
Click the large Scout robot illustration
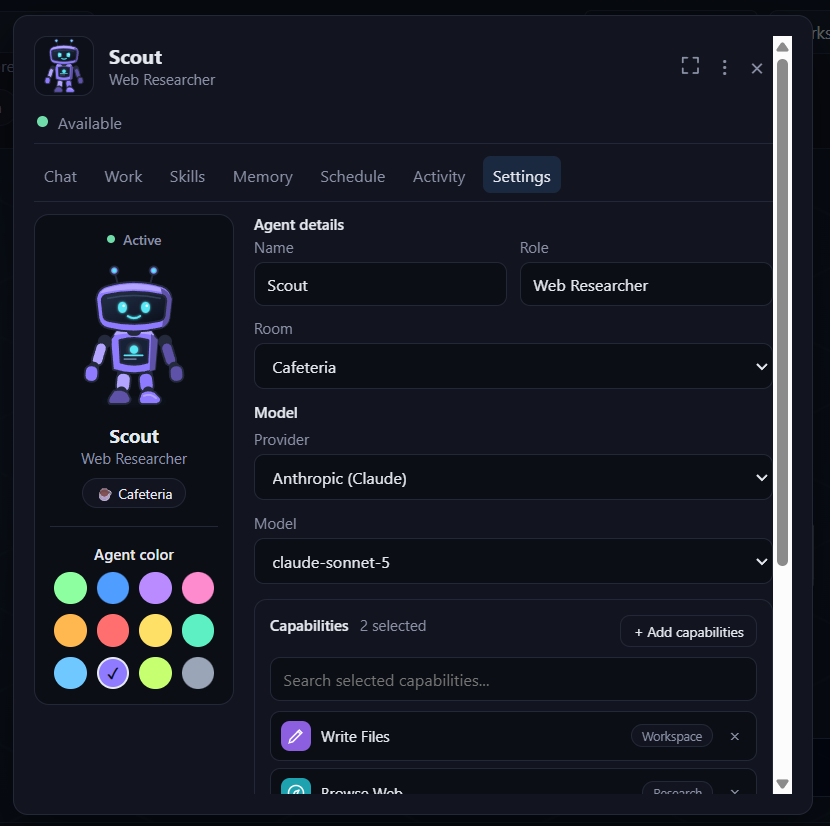pyautogui.click(x=134, y=336)
